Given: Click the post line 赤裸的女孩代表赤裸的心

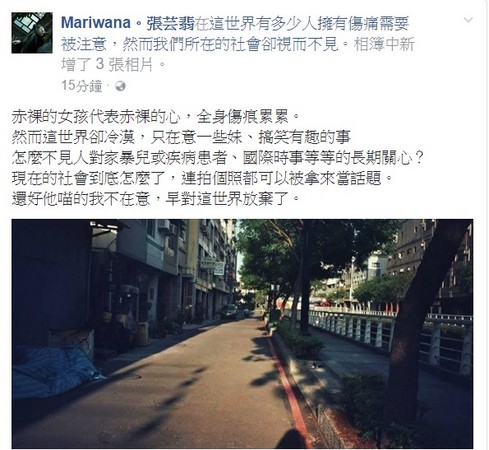Looking at the screenshot, I should (x=156, y=117).
